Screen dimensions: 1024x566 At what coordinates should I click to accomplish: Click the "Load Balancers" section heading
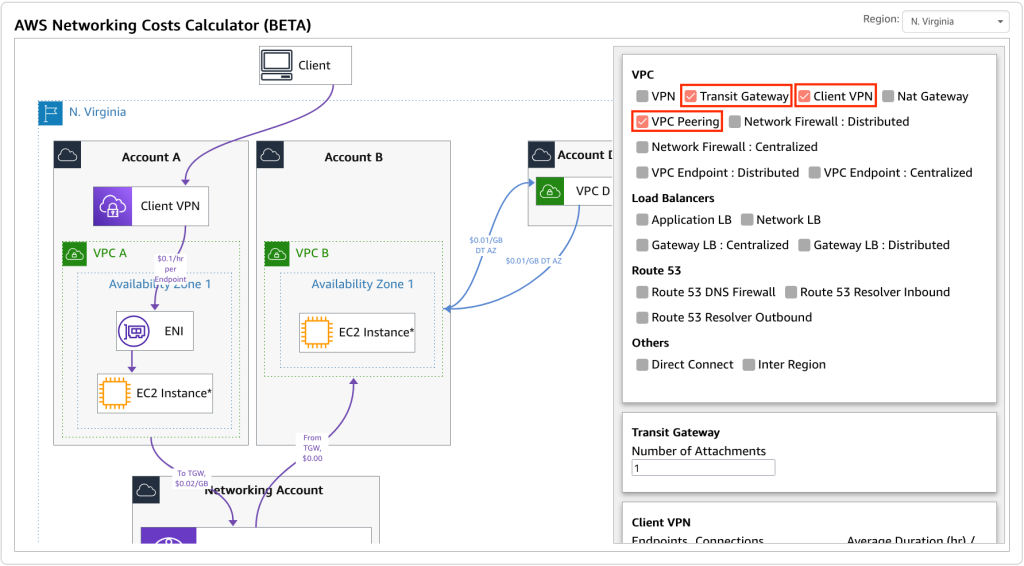point(673,198)
